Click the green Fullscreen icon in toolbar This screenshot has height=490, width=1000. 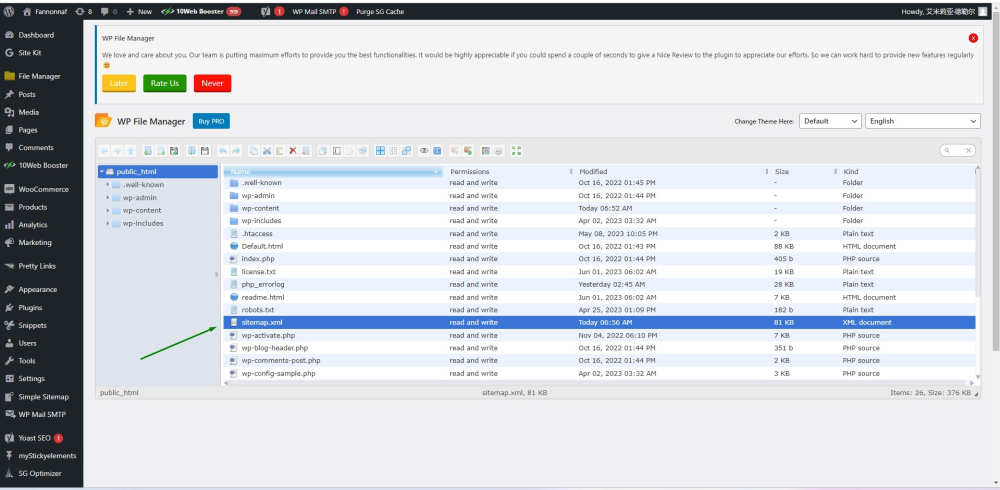tap(516, 151)
